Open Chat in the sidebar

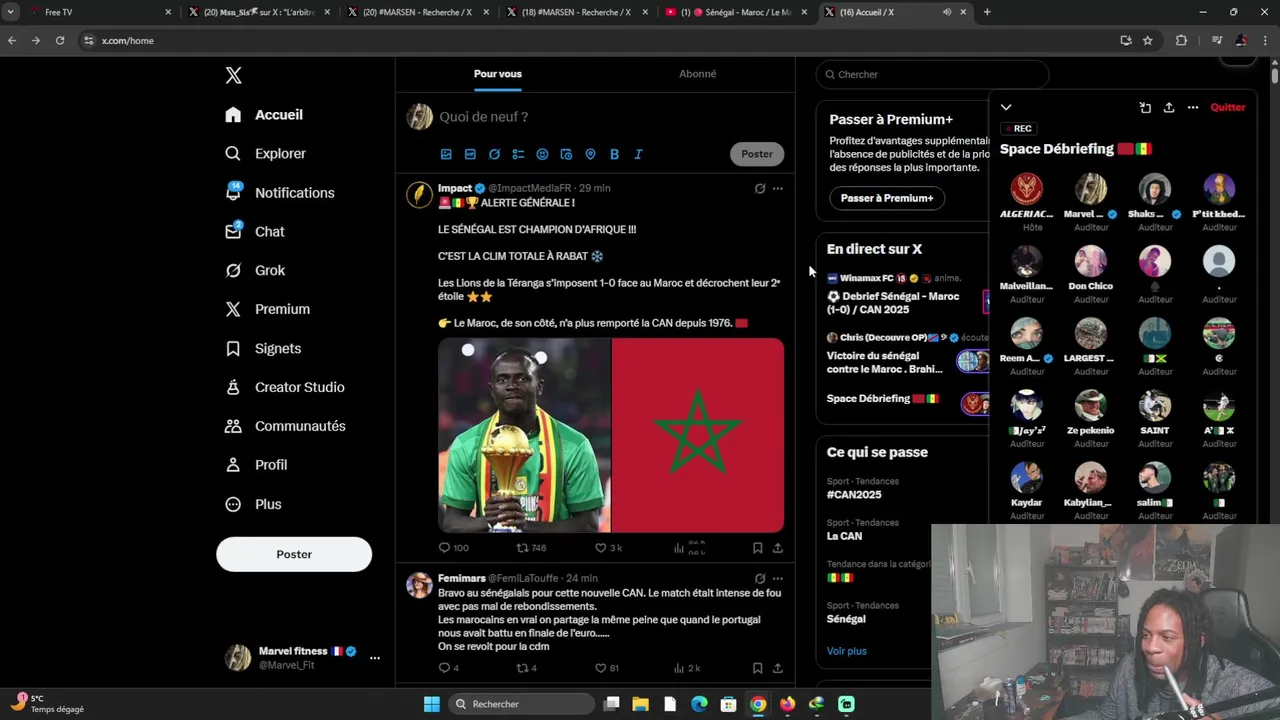tap(255, 231)
